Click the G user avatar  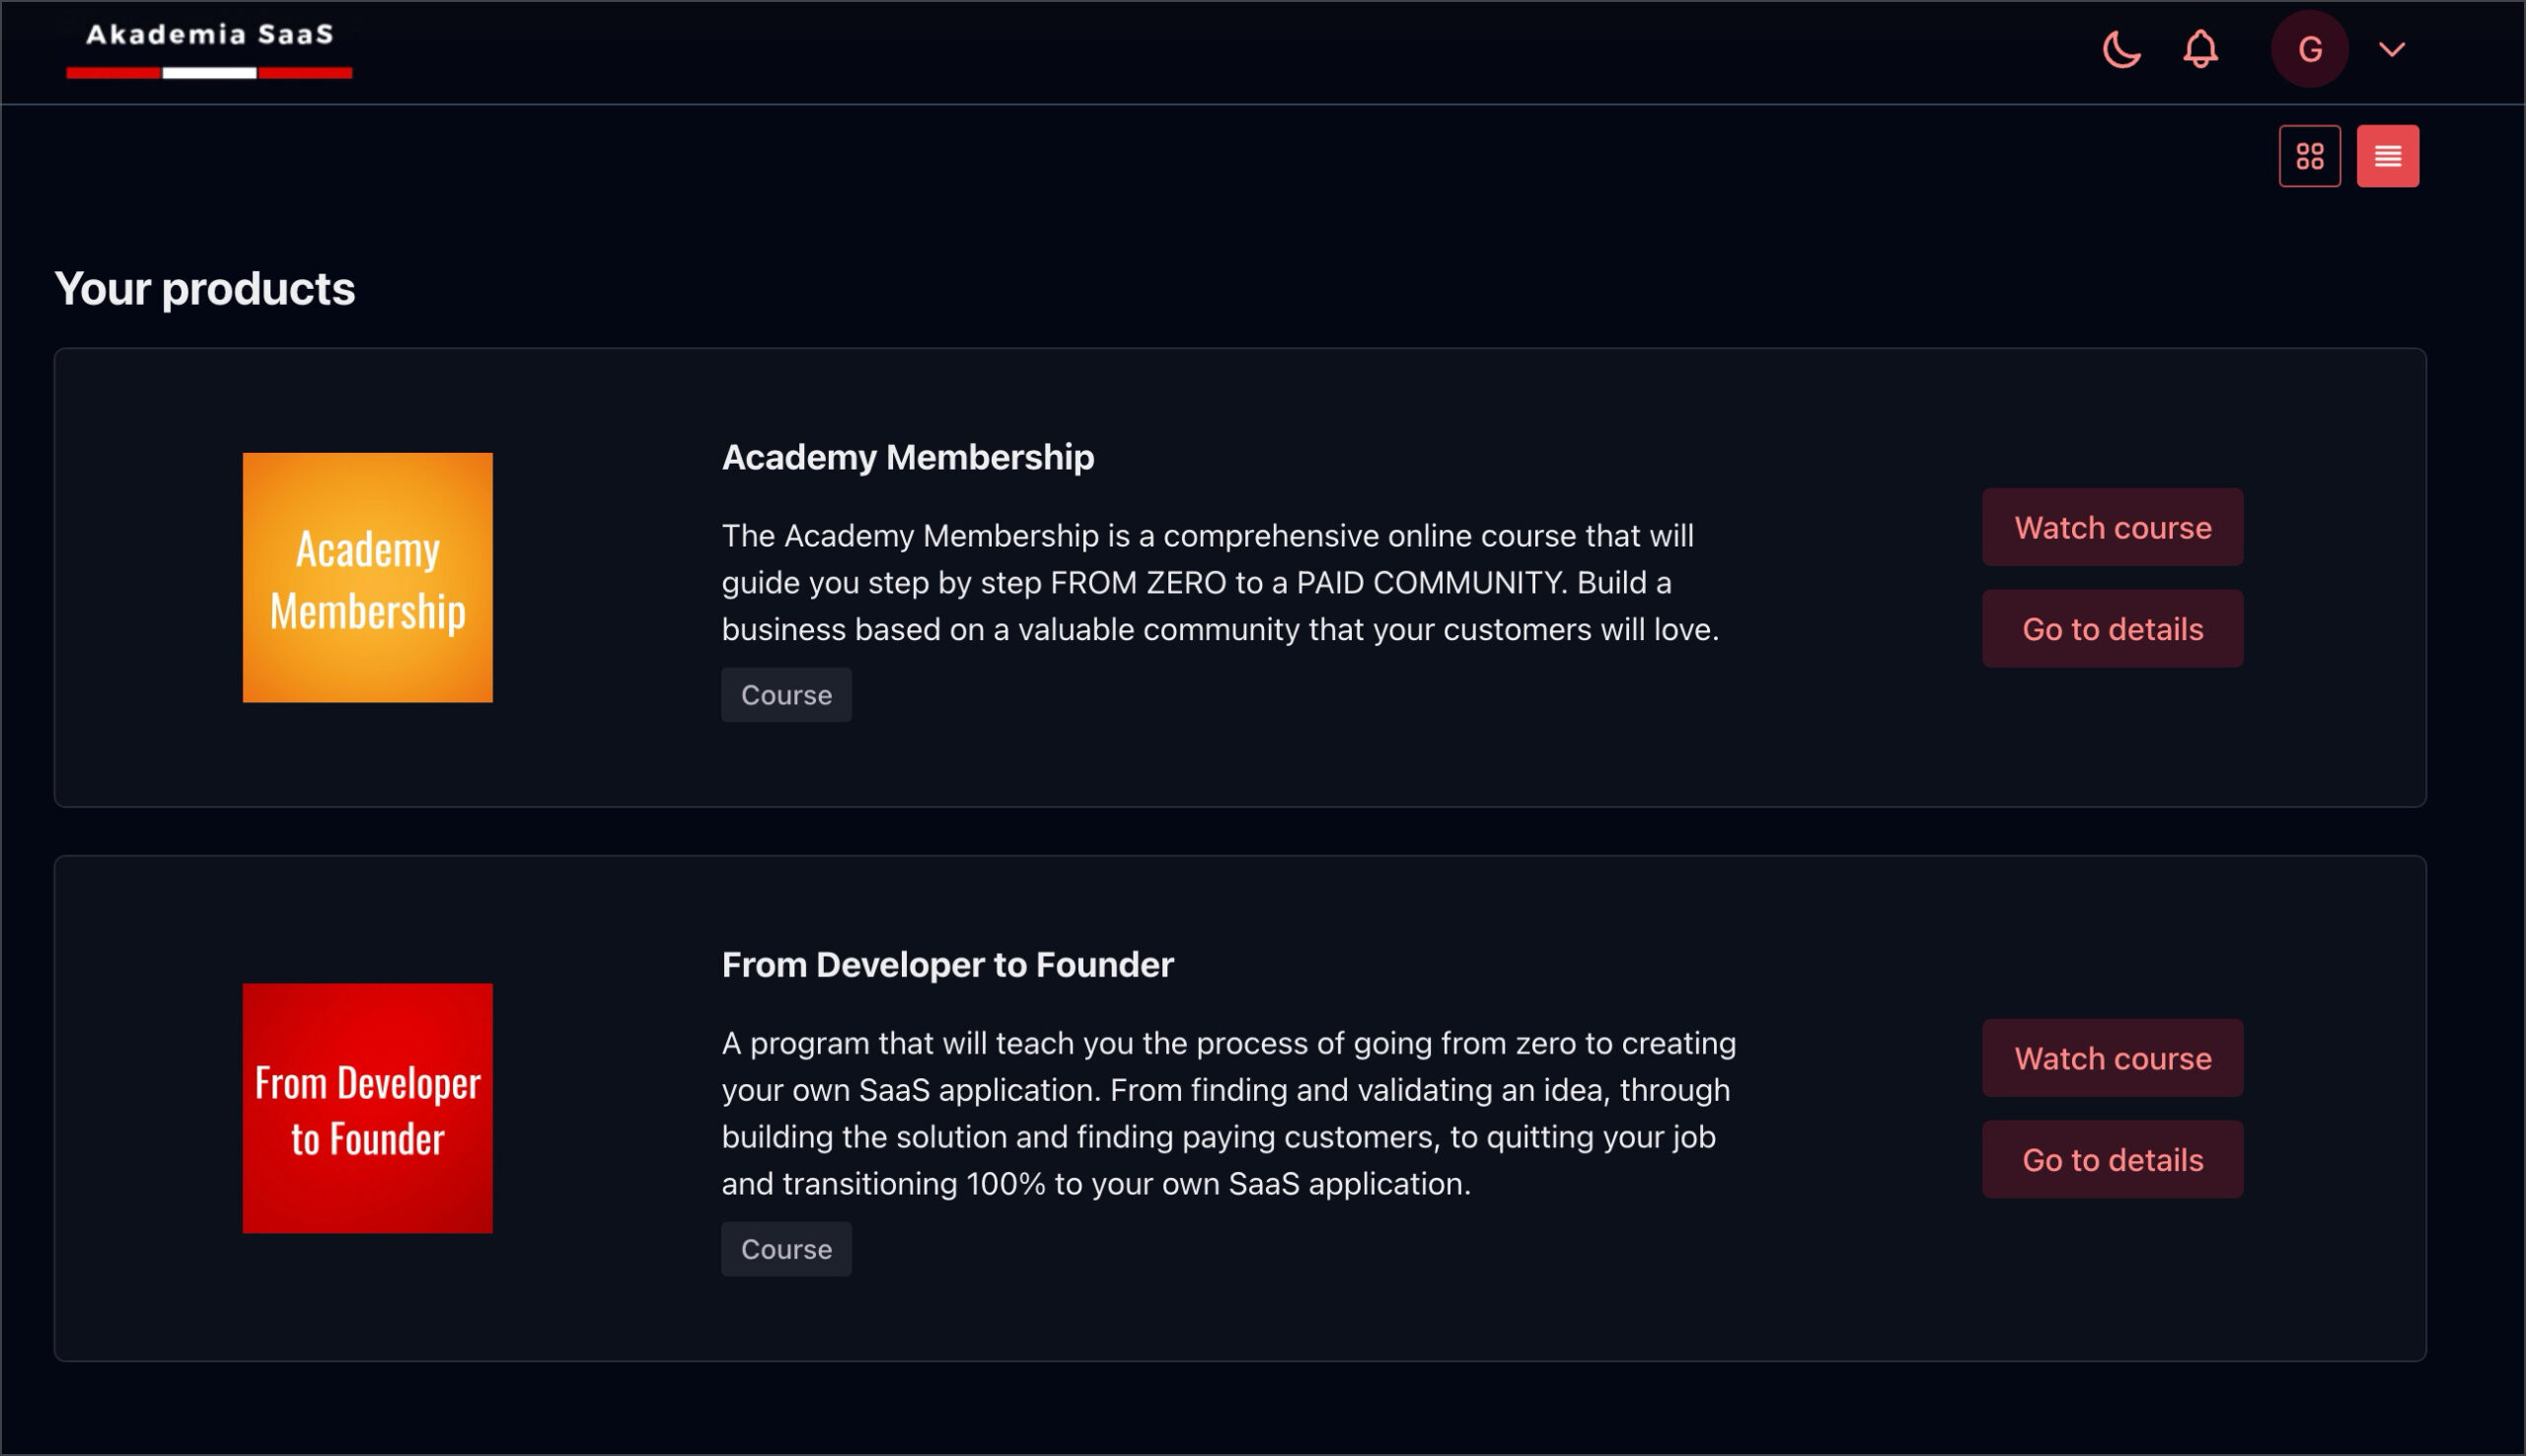2309,49
